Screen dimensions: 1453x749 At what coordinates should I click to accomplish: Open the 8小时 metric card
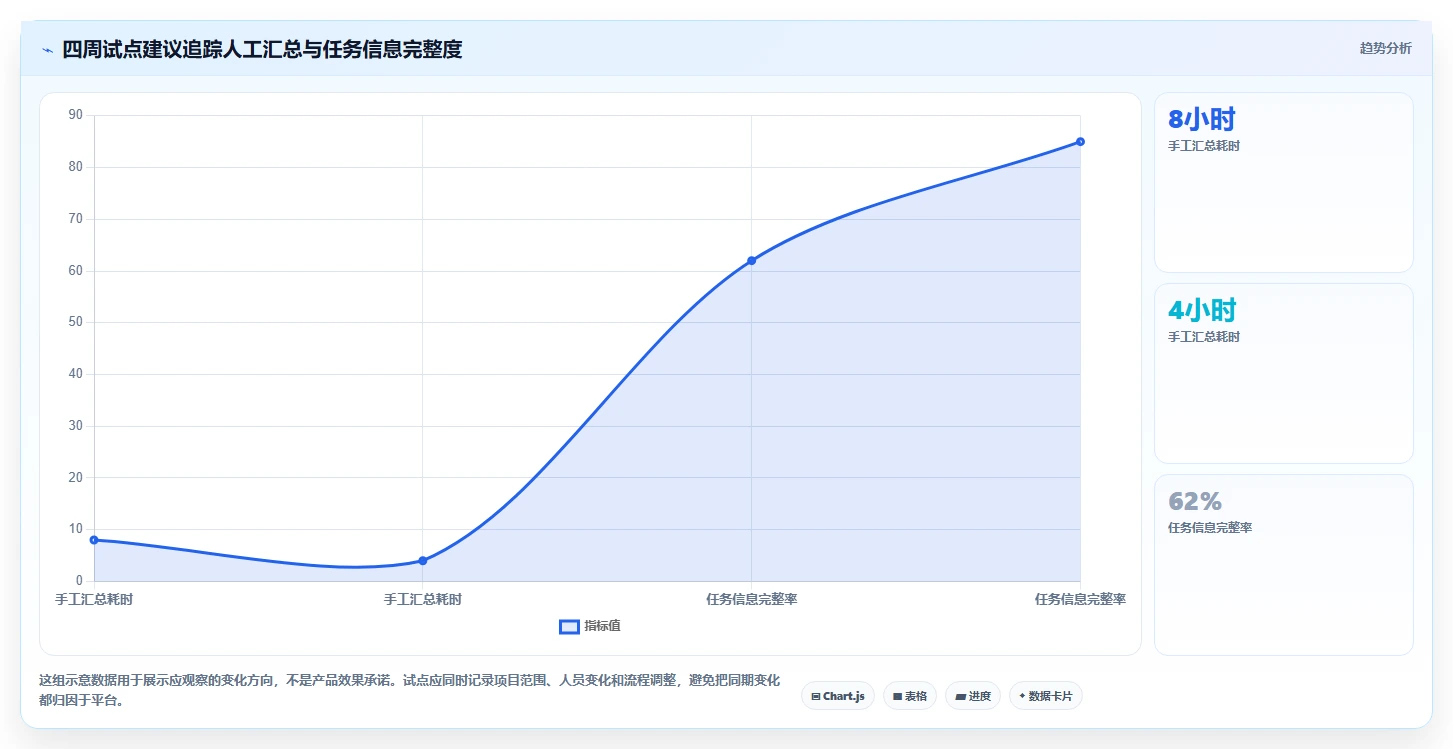coord(1284,183)
